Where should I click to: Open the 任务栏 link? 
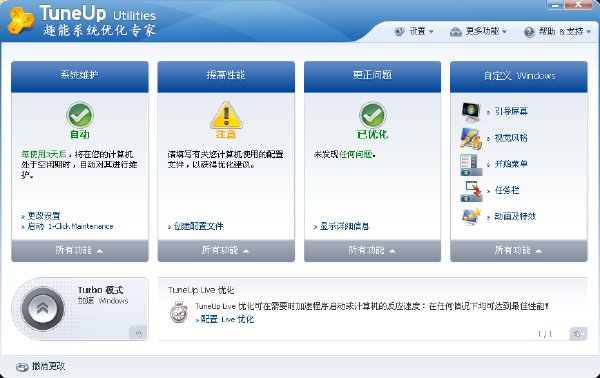507,191
